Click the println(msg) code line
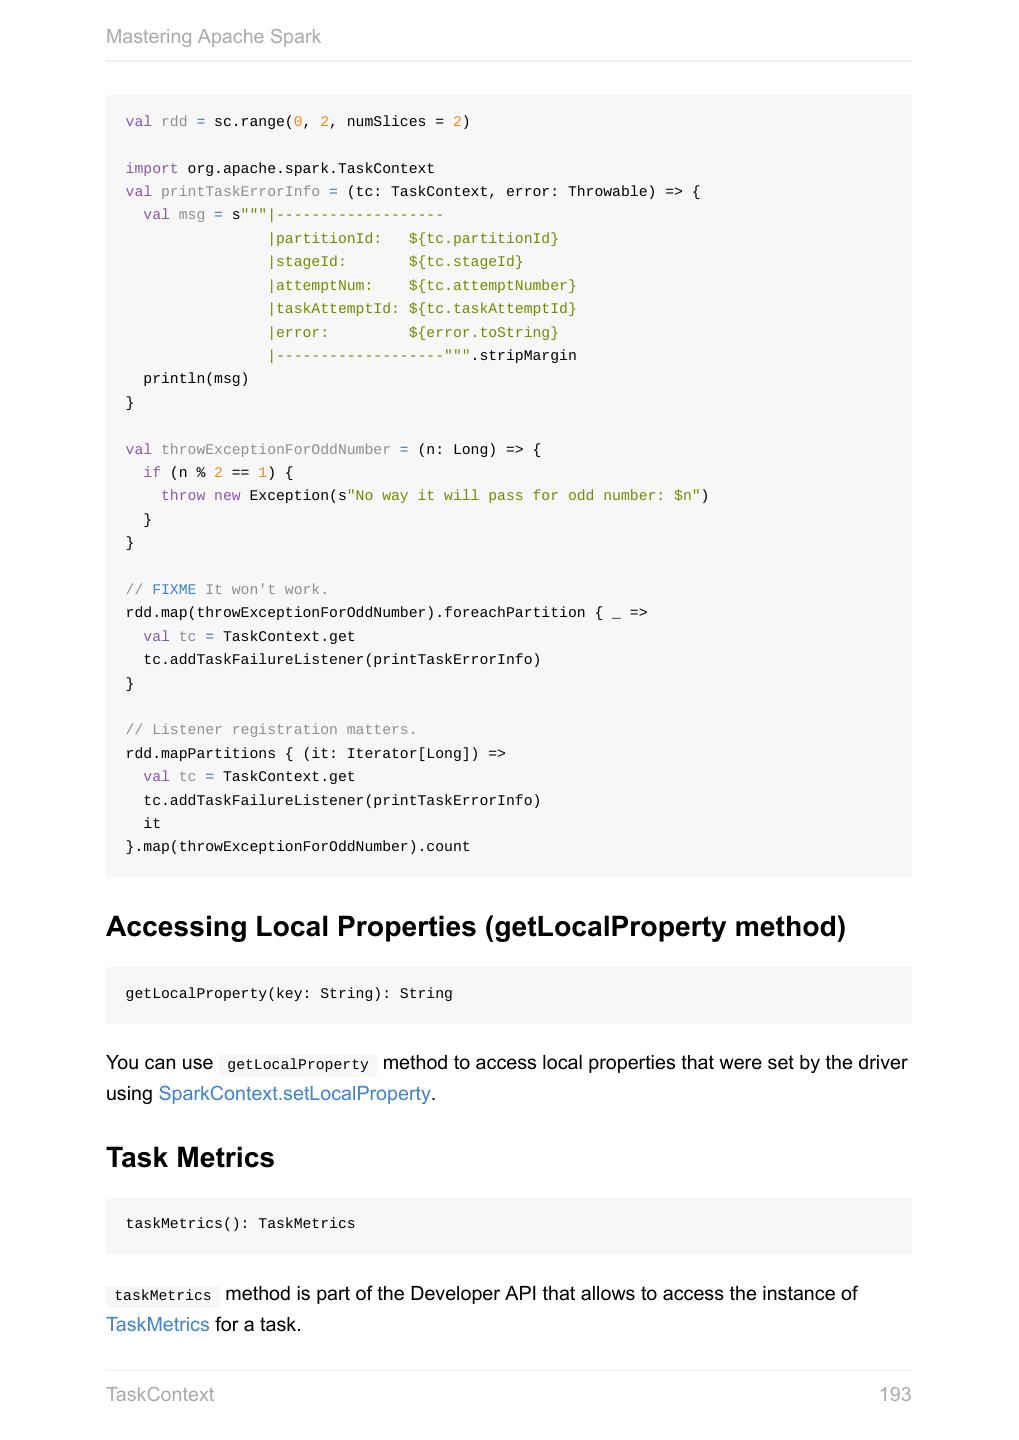1019x1440 pixels. [196, 379]
